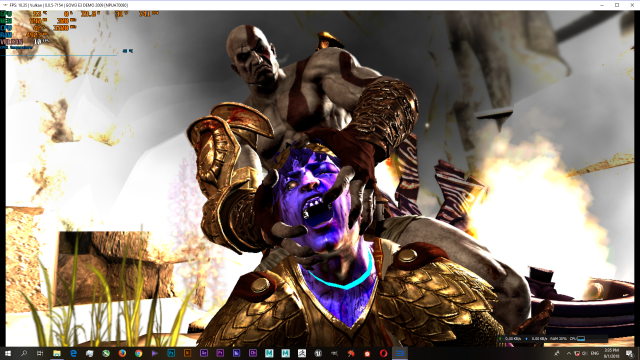Open the green round taskbar icon
The width and height of the screenshot is (640, 360).
(106, 353)
